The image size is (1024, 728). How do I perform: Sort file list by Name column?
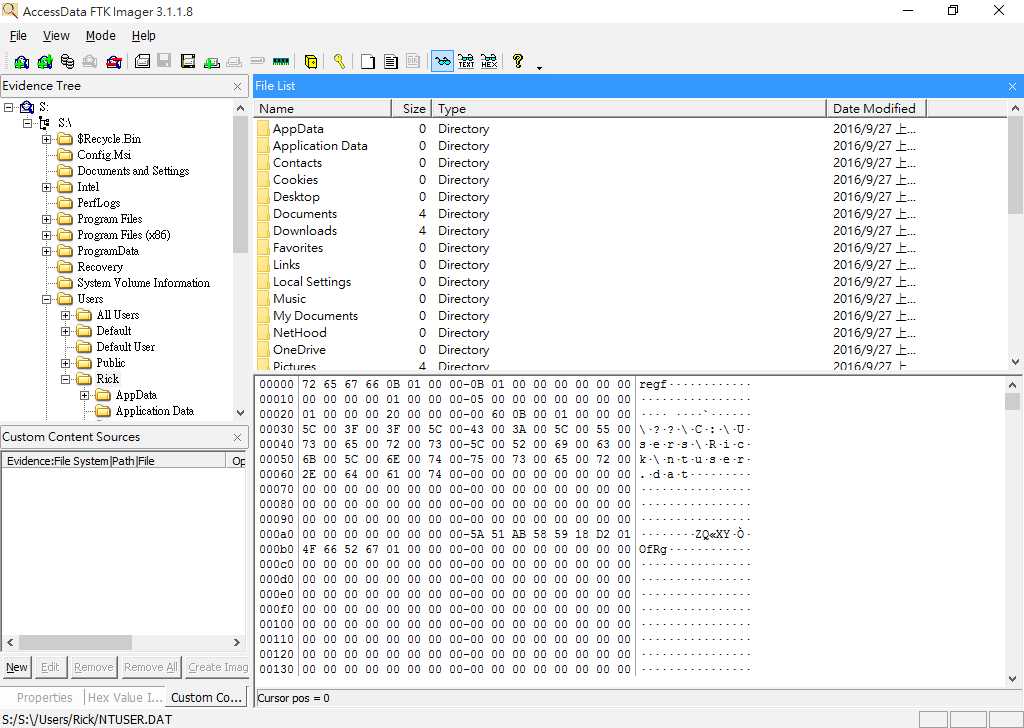[323, 108]
